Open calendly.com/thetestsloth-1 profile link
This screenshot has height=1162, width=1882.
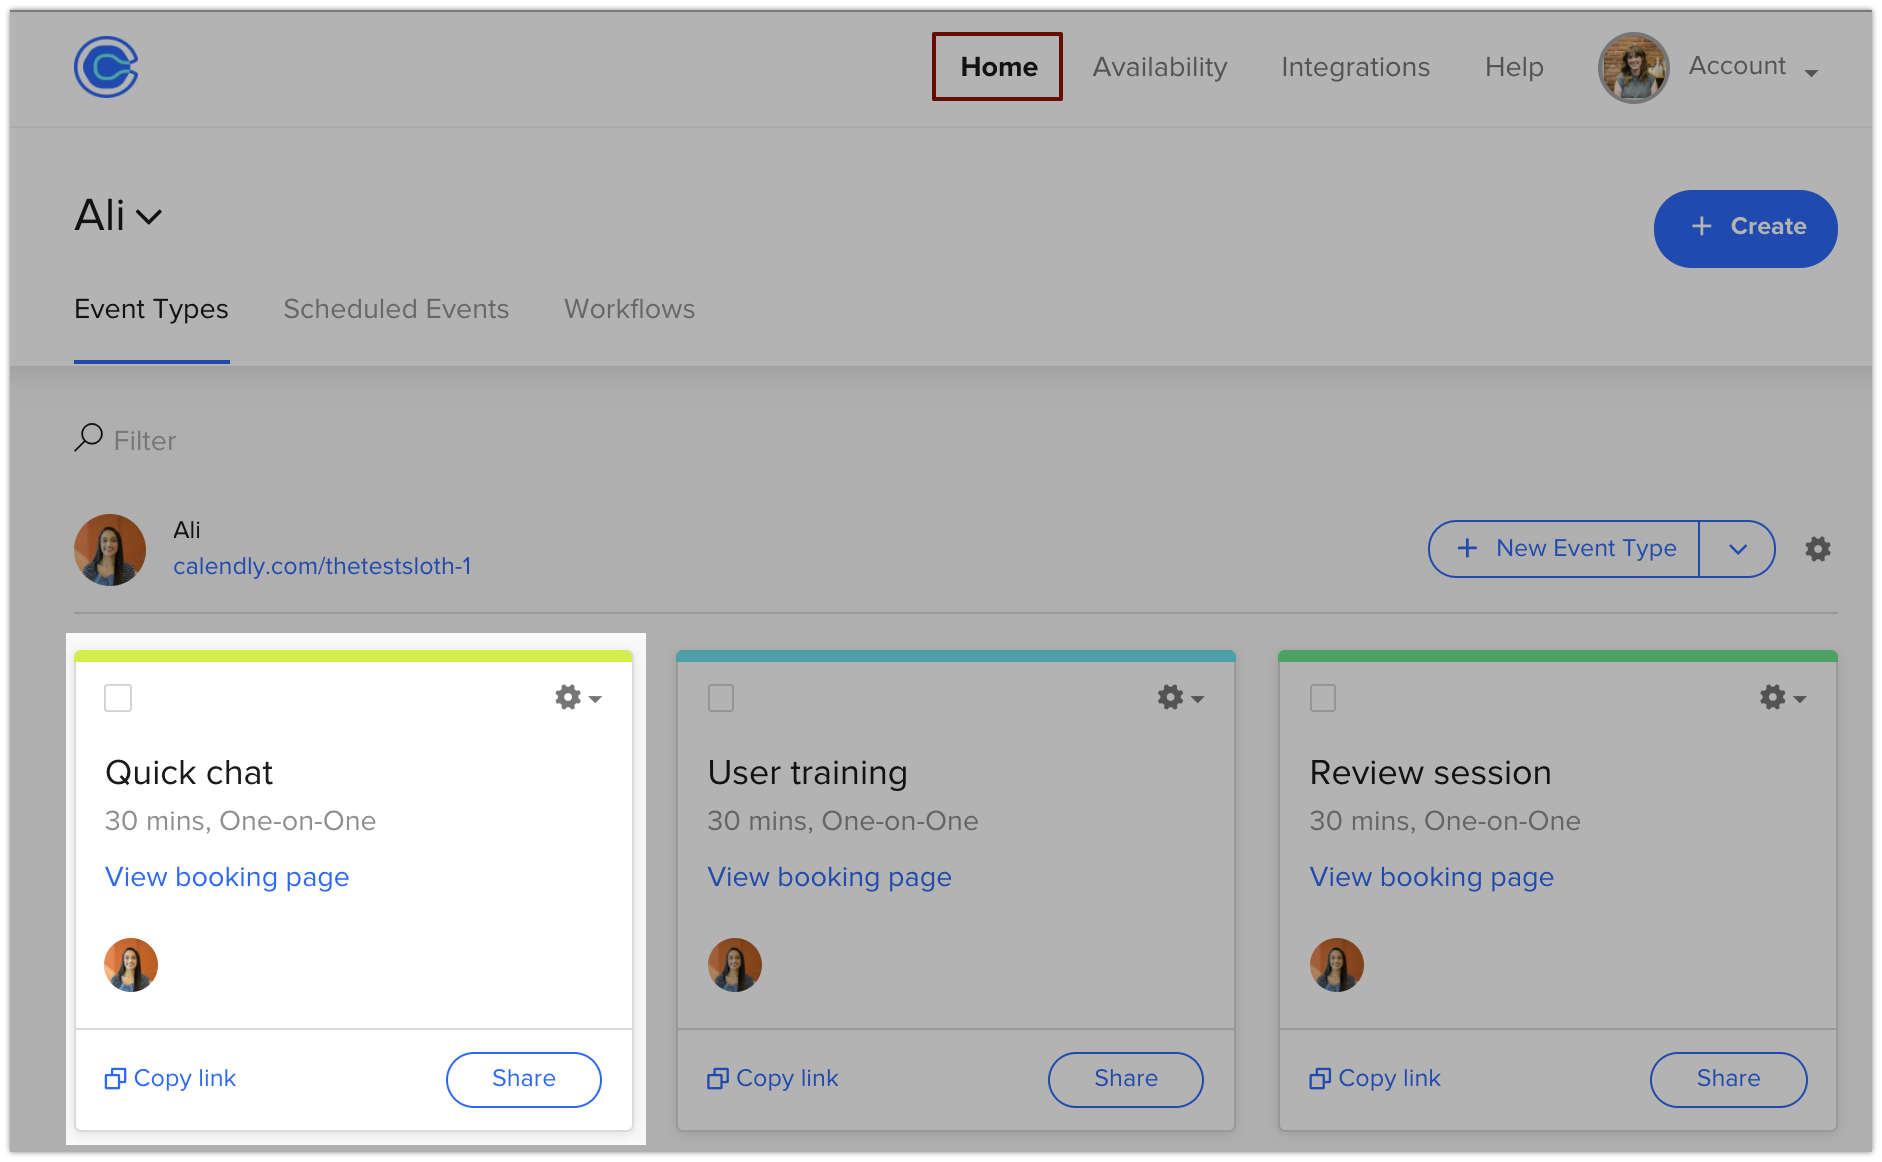pos(322,565)
